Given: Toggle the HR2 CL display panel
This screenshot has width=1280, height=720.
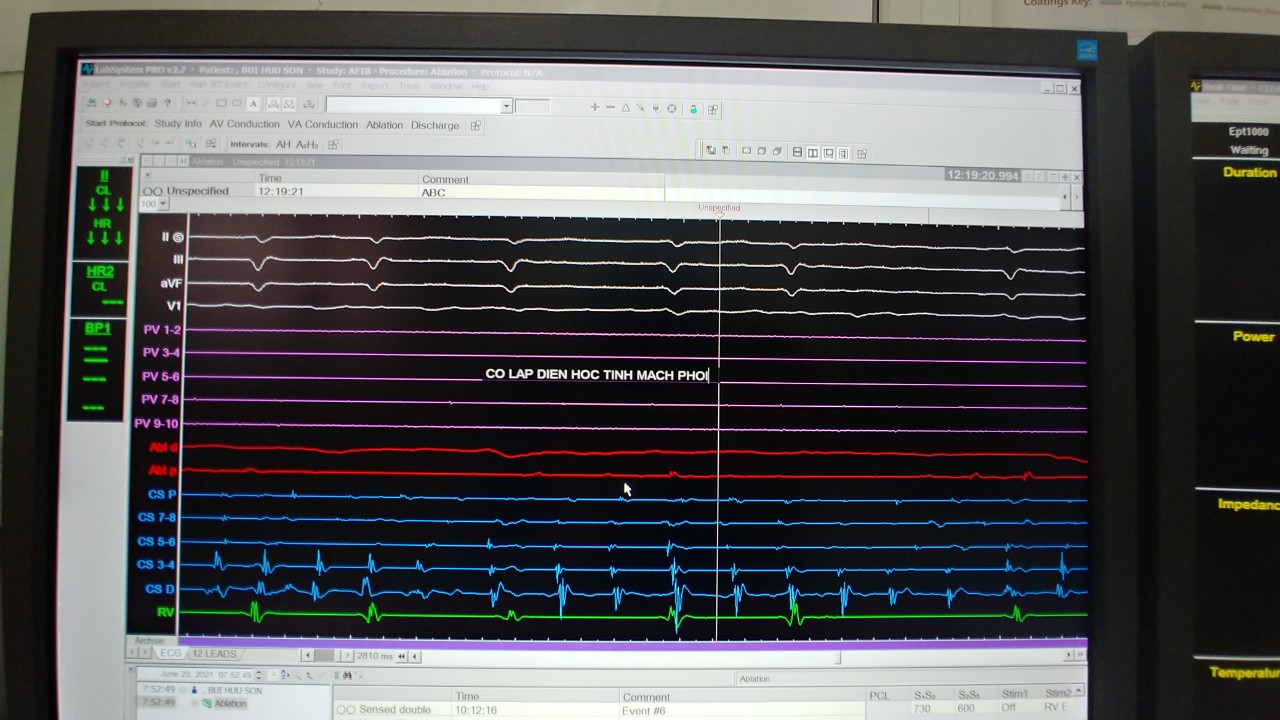Looking at the screenshot, I should click(x=100, y=287).
